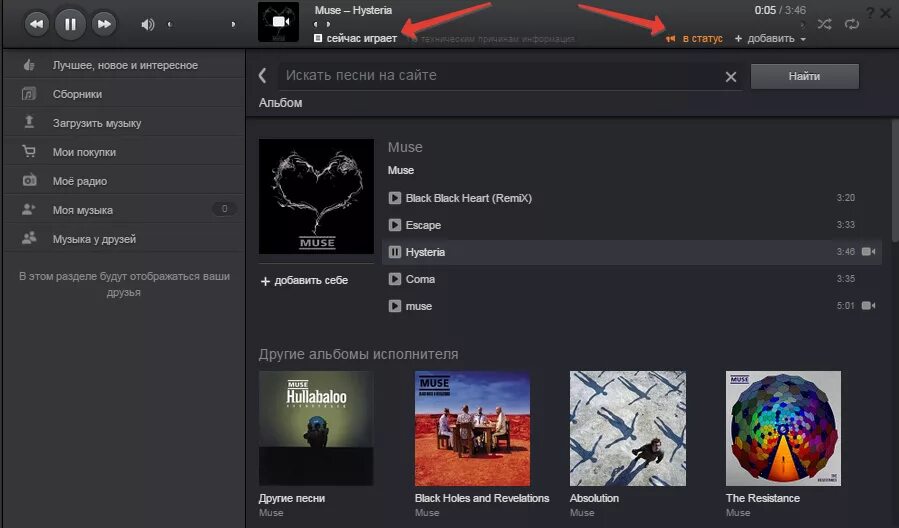899x528 pixels.
Task: Click the song progress bar
Action: [x=559, y=24]
